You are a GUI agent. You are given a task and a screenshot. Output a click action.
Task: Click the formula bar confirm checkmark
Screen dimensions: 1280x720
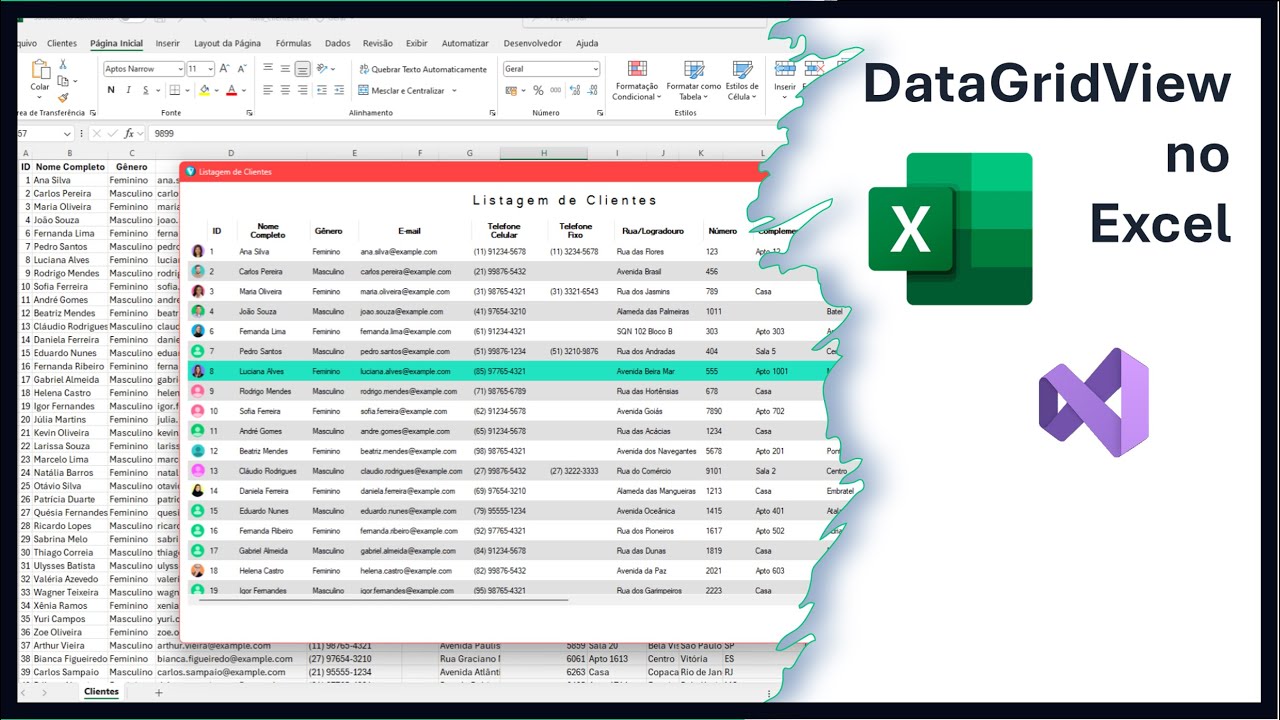pyautogui.click(x=113, y=133)
